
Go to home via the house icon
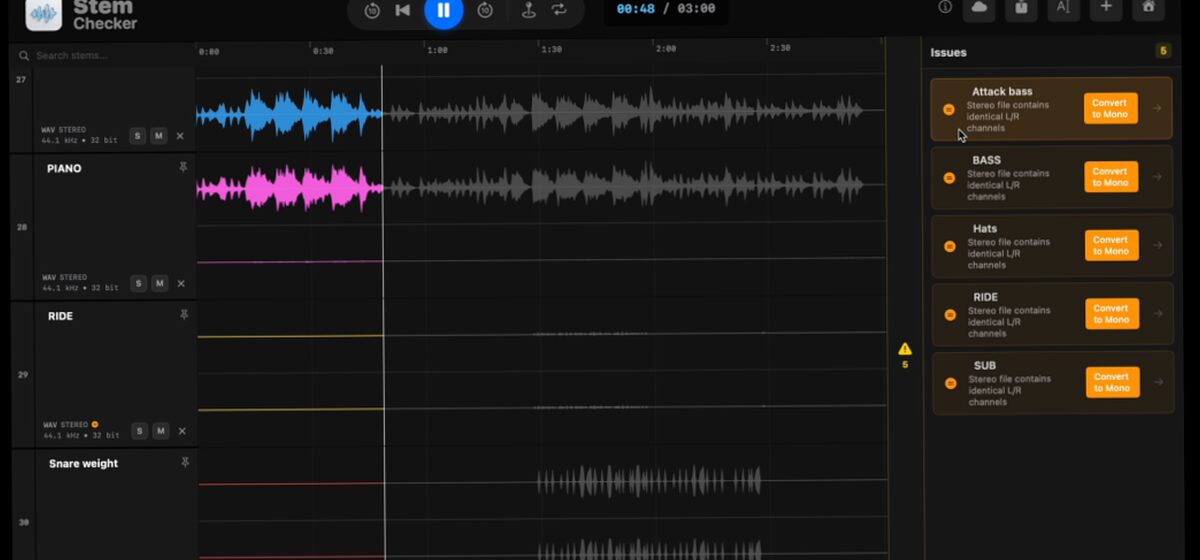tap(1148, 8)
